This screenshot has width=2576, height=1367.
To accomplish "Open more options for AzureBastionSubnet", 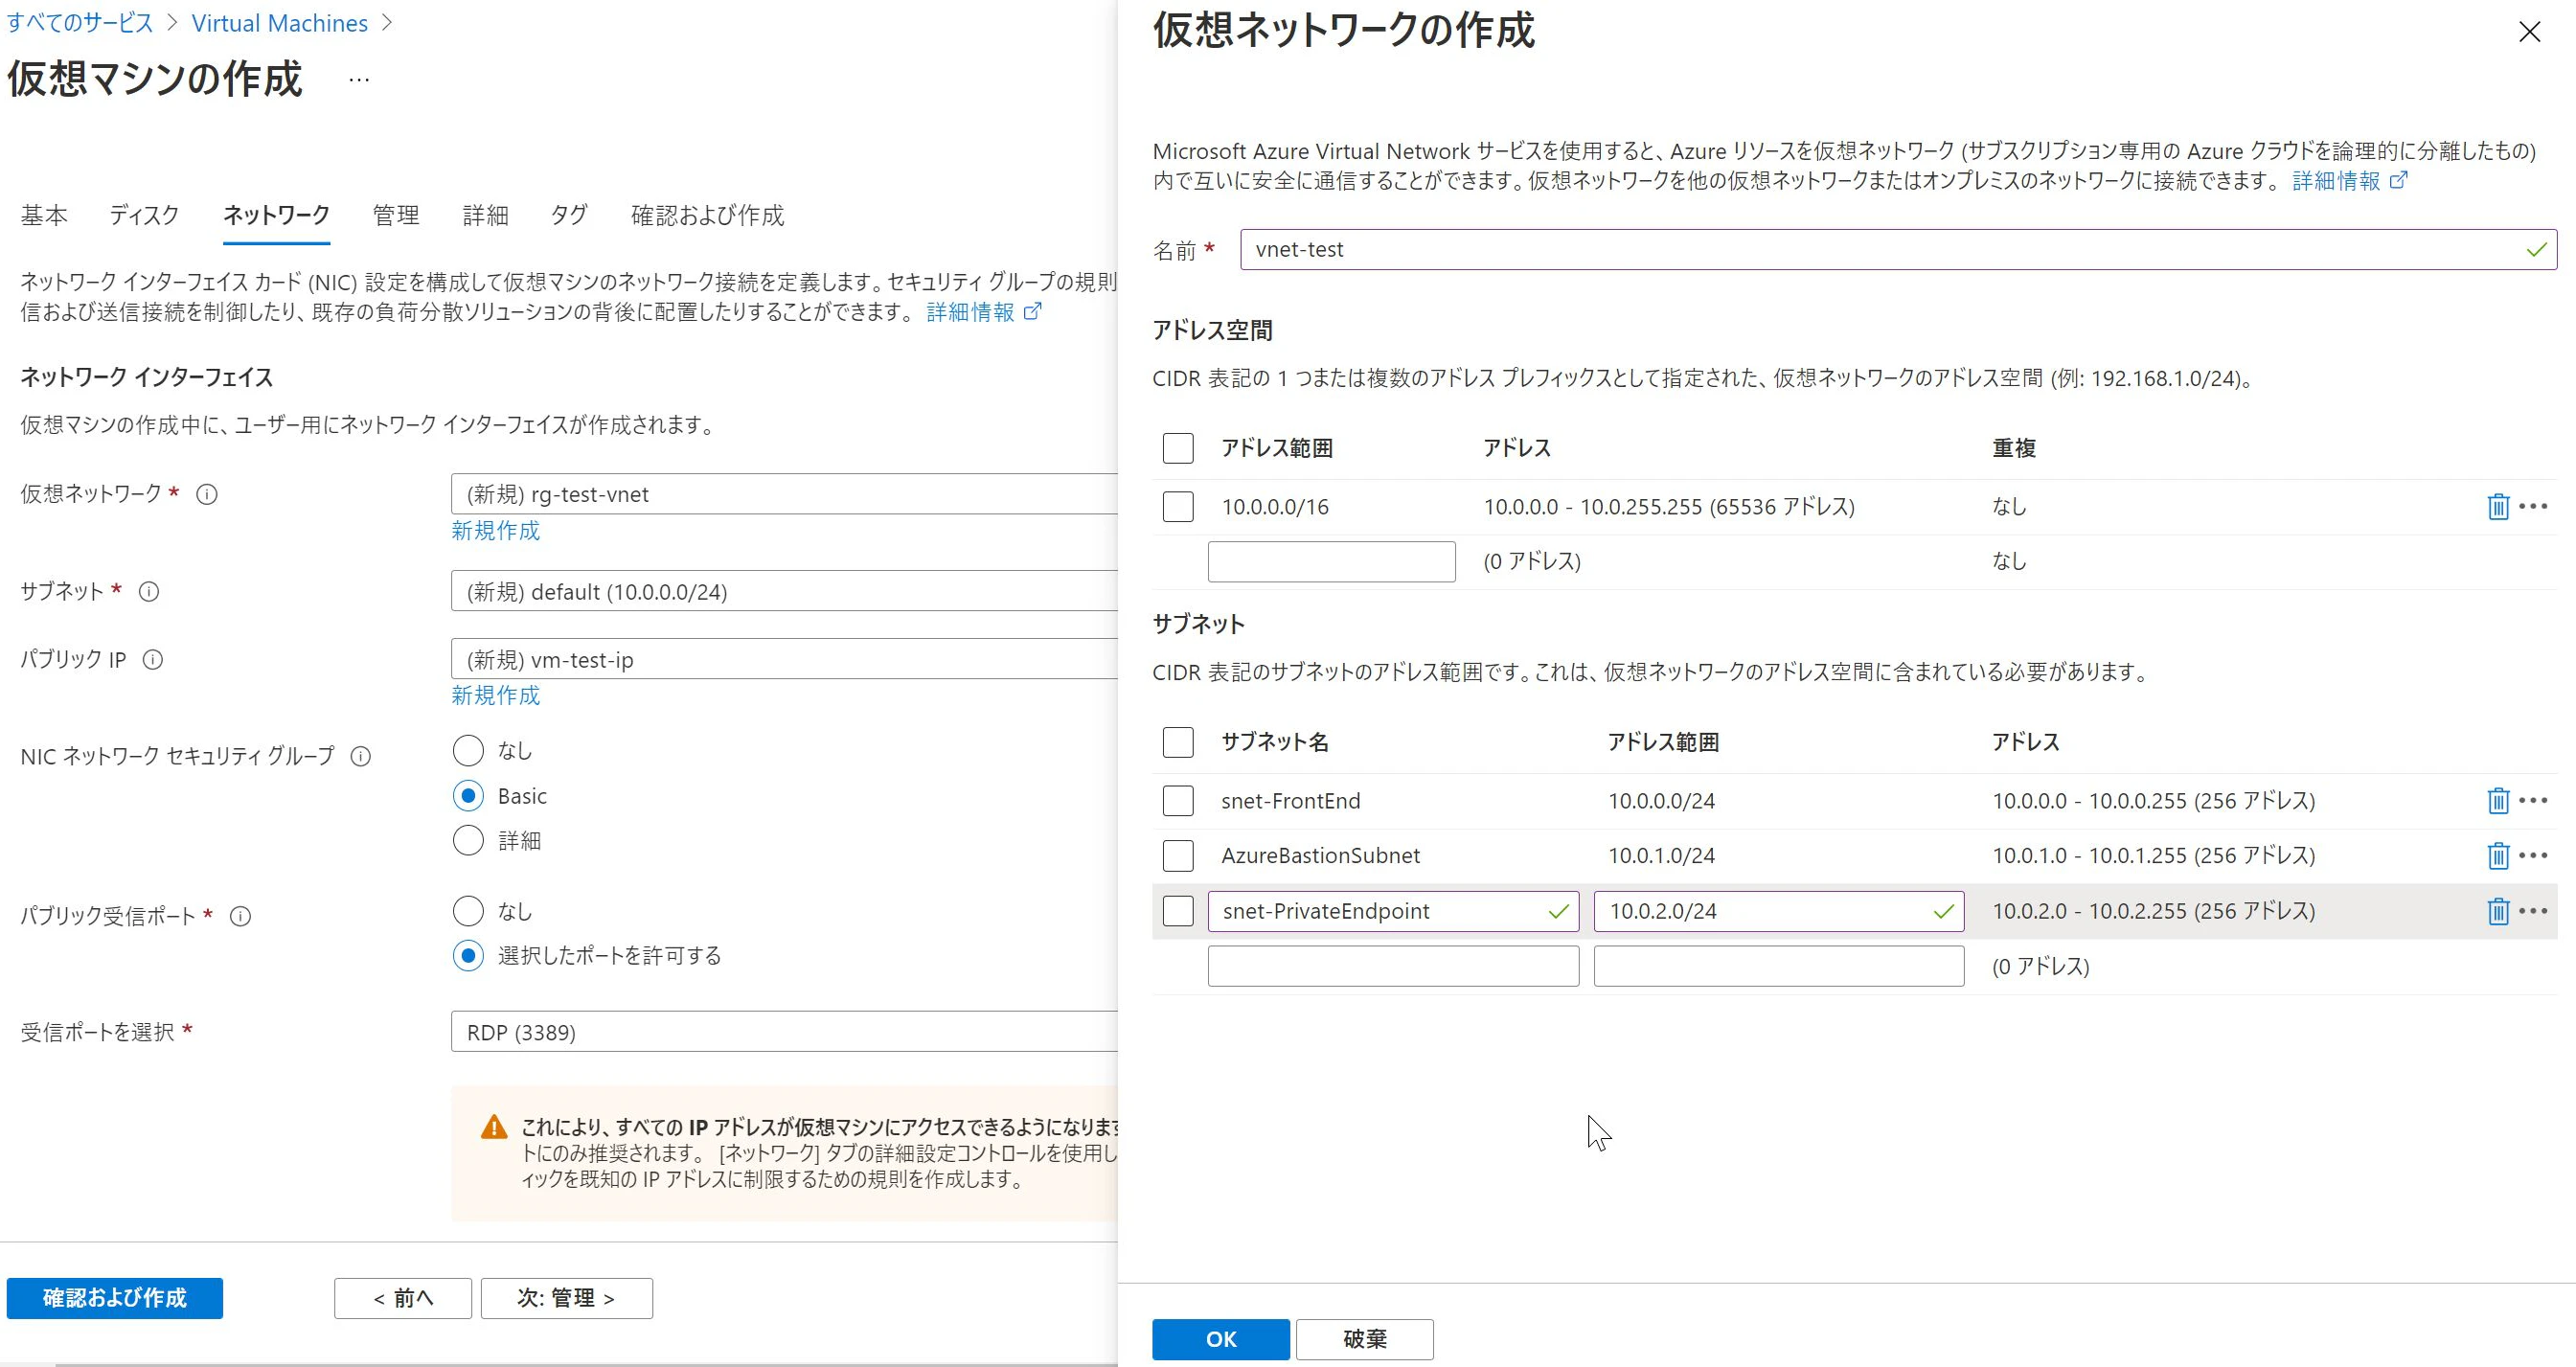I will (2533, 855).
